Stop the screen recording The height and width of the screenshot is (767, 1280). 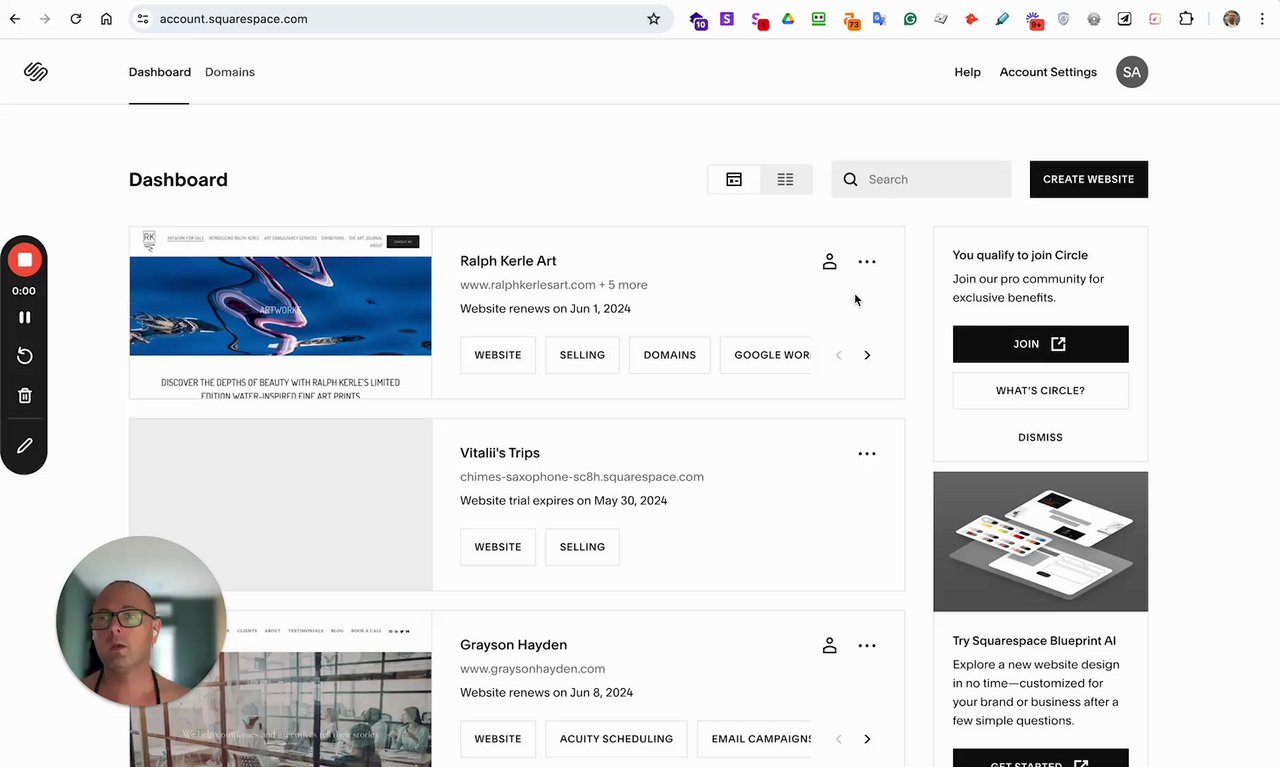click(24, 260)
